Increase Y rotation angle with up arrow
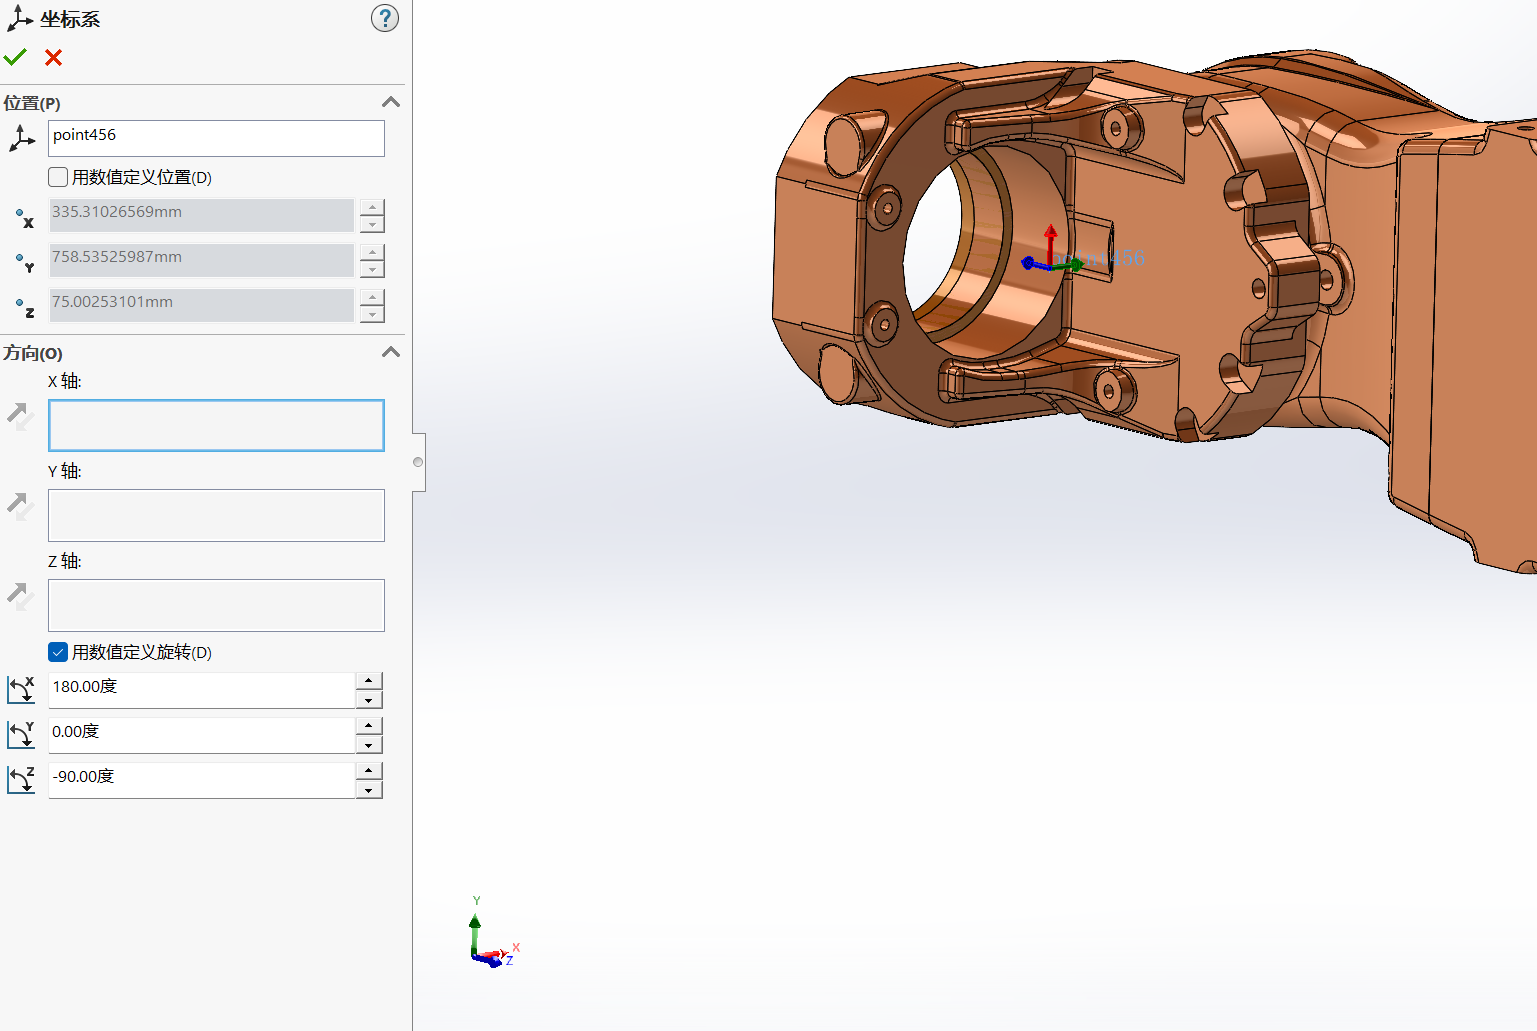The width and height of the screenshot is (1537, 1031). (x=369, y=725)
